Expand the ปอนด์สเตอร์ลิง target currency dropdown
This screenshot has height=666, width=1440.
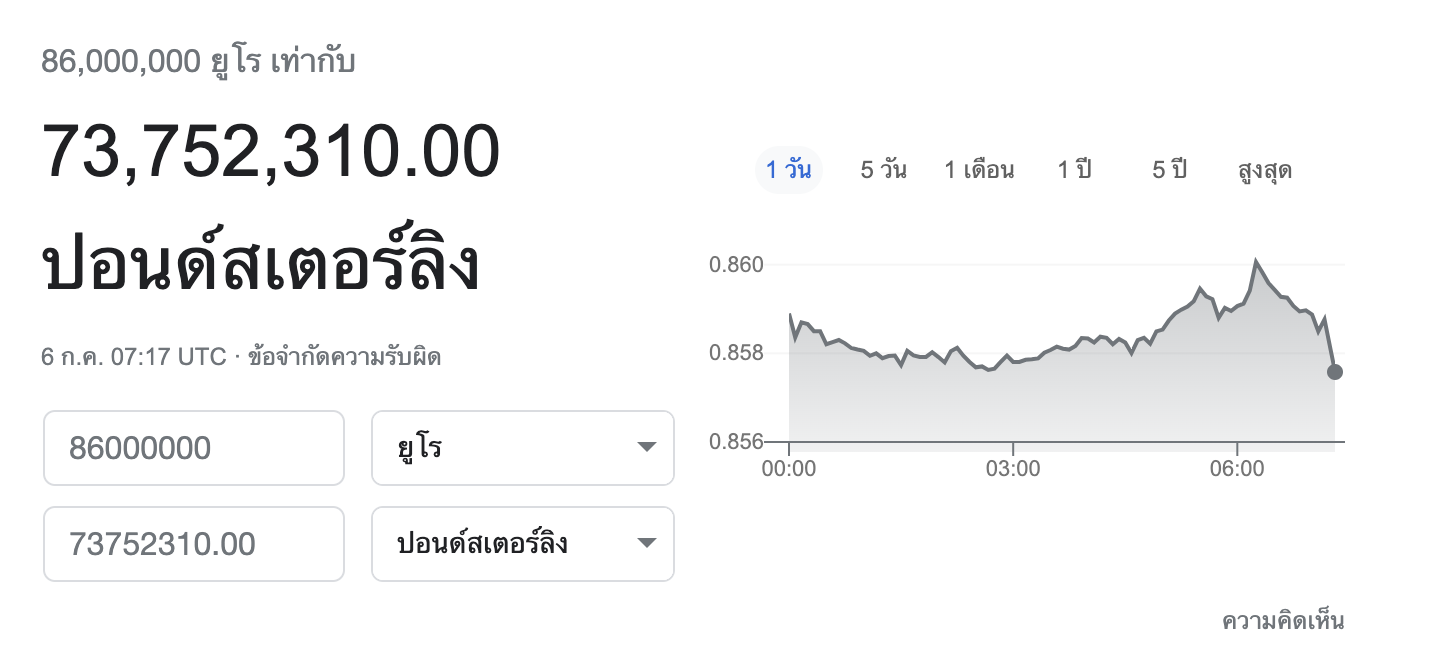523,544
